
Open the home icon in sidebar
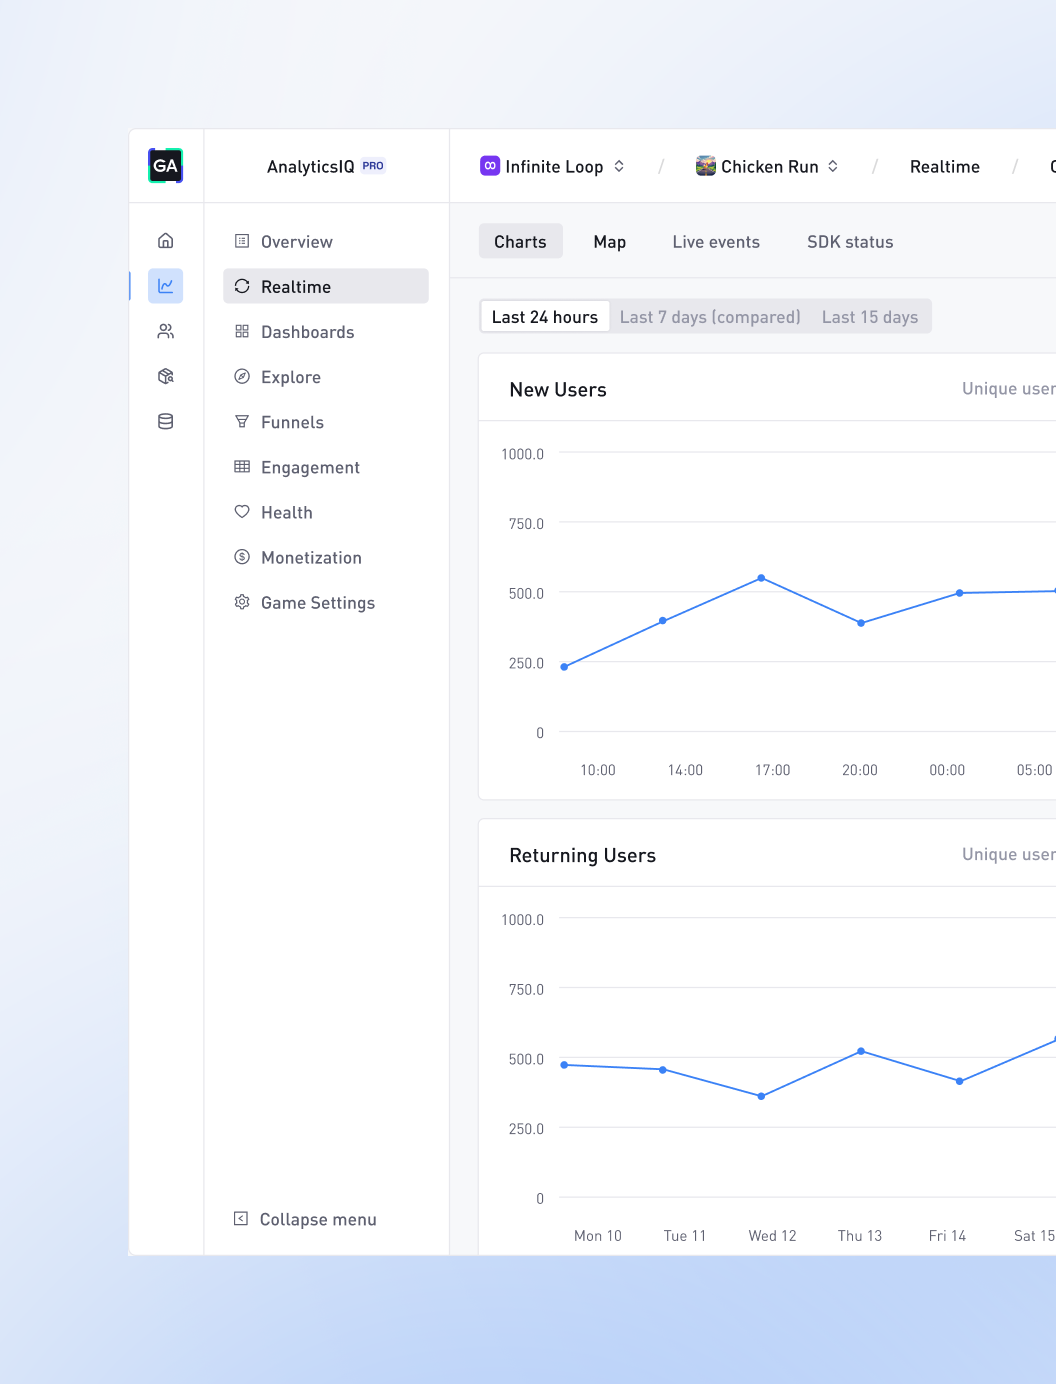pyautogui.click(x=166, y=241)
